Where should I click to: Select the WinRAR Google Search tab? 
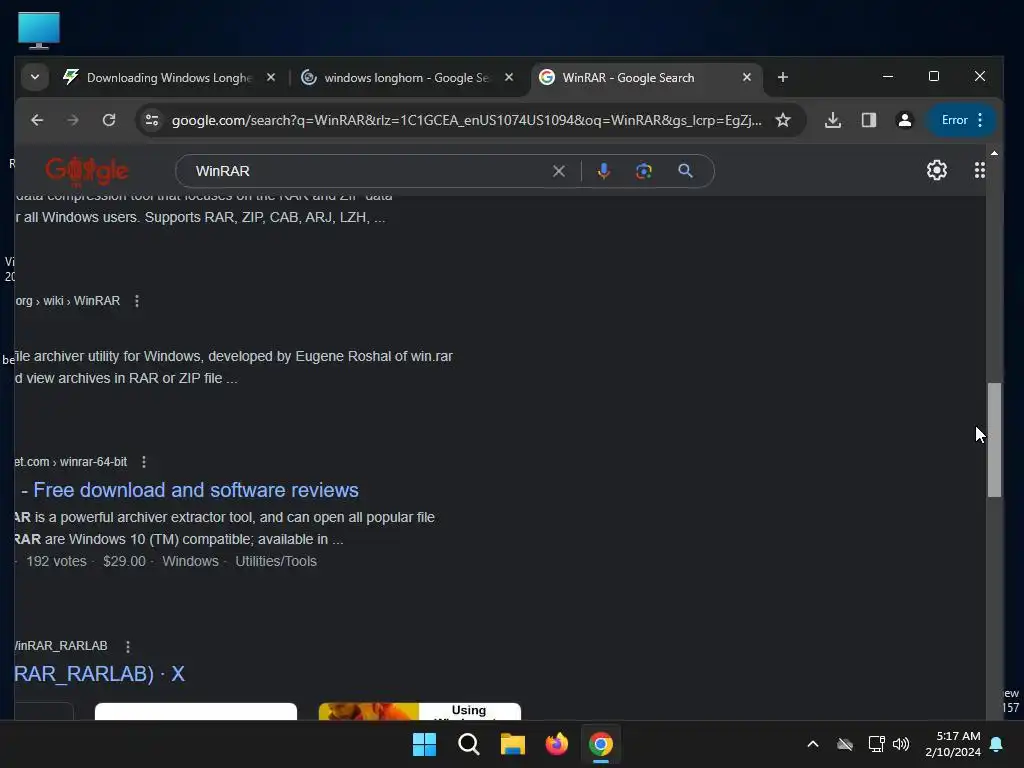(x=628, y=78)
